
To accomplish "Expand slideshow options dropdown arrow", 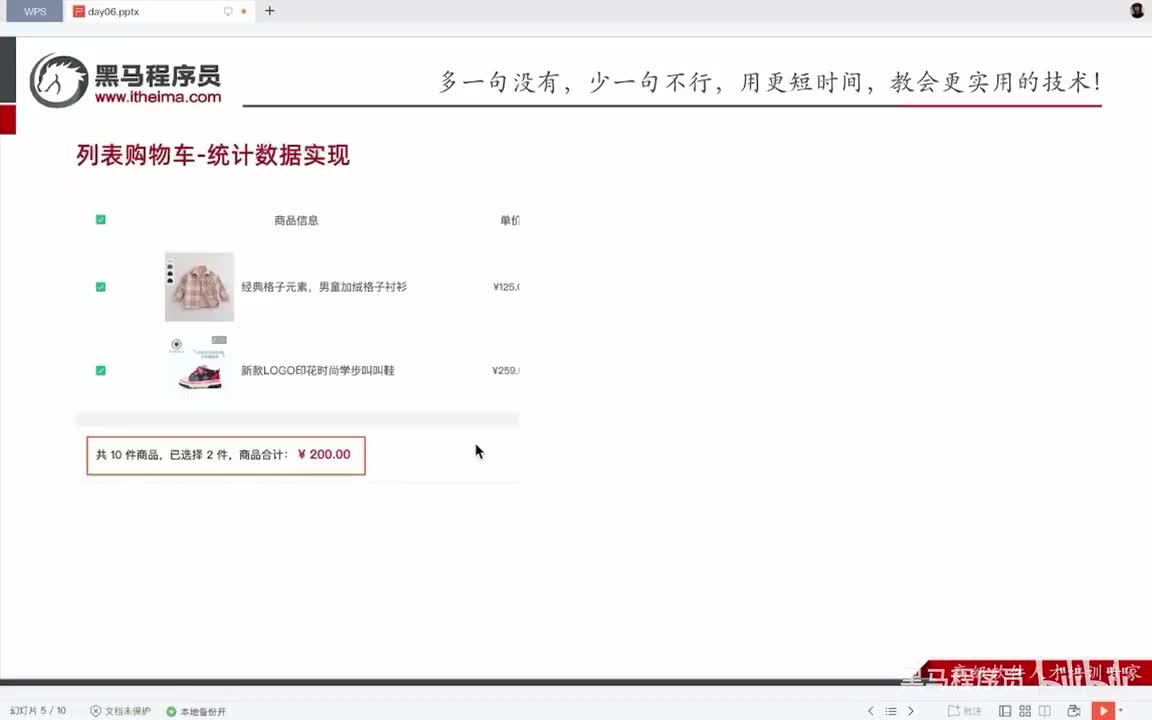I will 1121,710.
